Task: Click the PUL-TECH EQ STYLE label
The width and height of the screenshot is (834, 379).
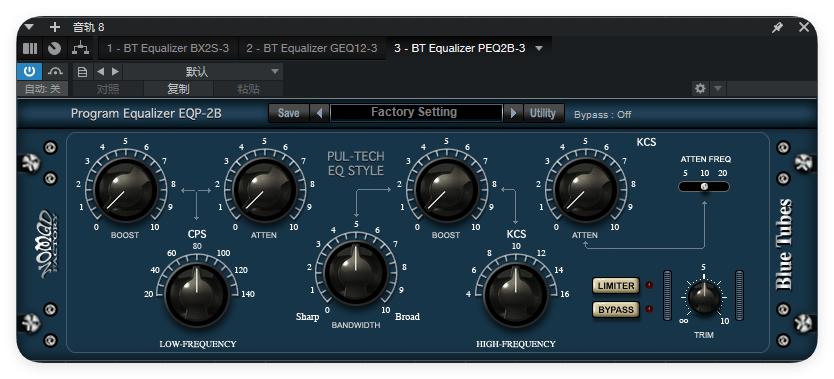Action: pos(356,164)
